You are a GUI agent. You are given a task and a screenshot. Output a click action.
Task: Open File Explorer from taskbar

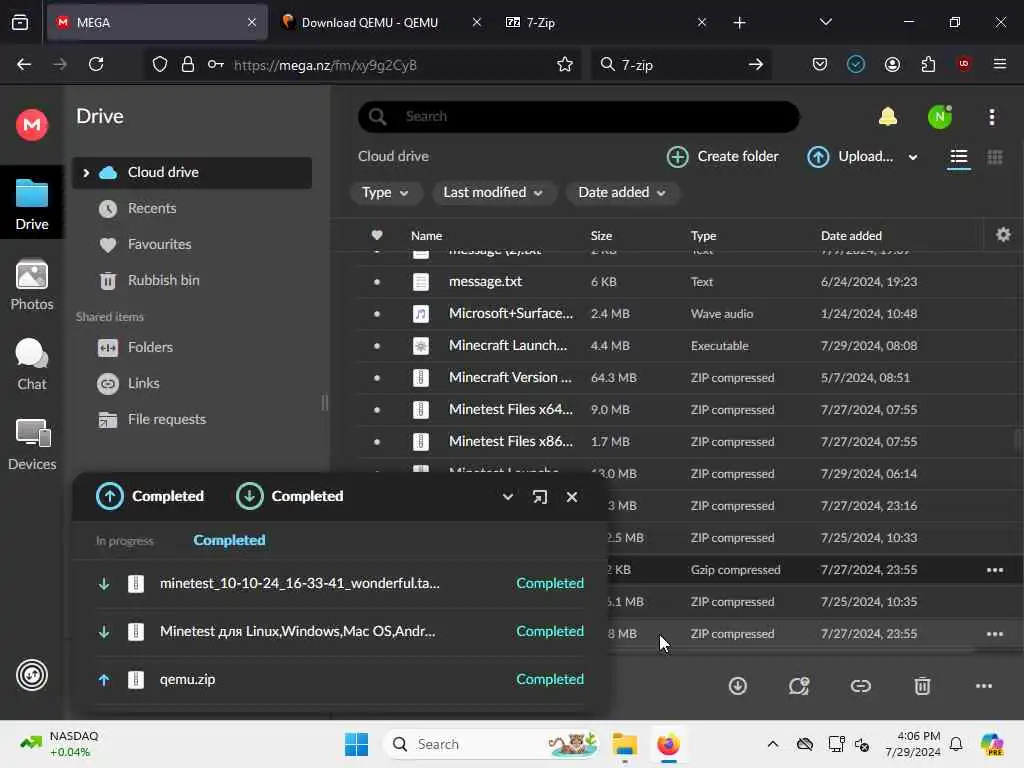pyautogui.click(x=624, y=744)
